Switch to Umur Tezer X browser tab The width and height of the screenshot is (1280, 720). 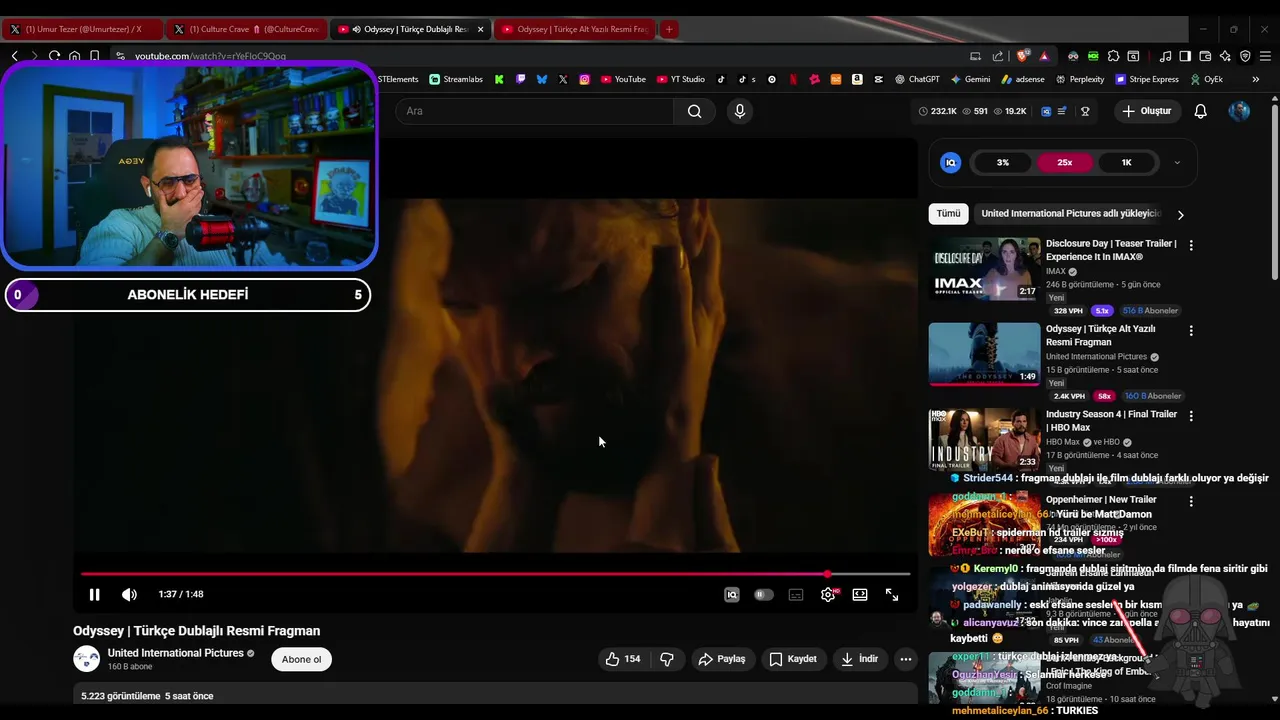pos(82,29)
